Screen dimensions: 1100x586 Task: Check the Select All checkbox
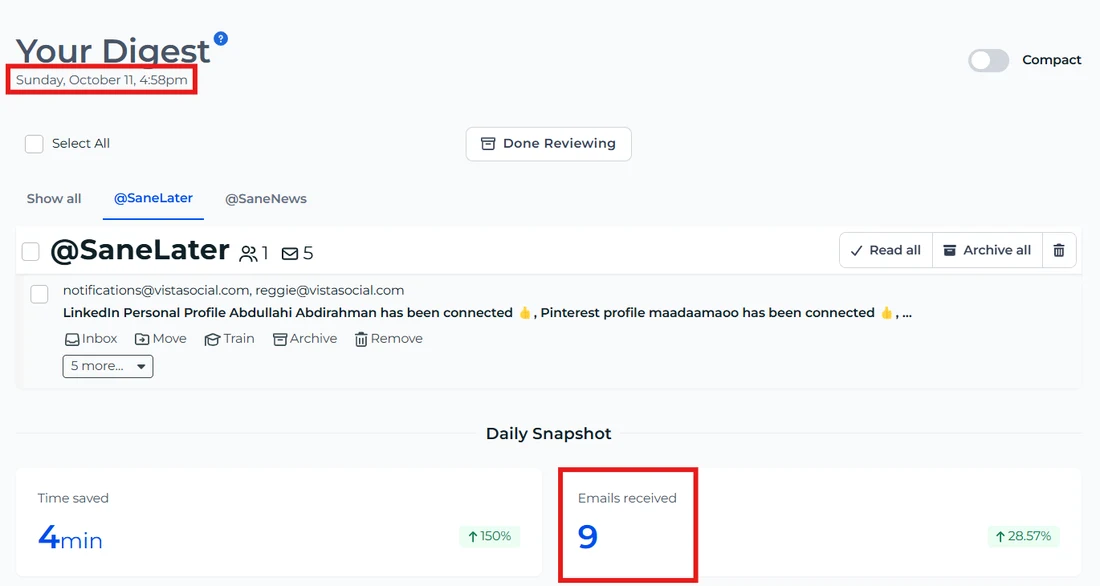[34, 144]
